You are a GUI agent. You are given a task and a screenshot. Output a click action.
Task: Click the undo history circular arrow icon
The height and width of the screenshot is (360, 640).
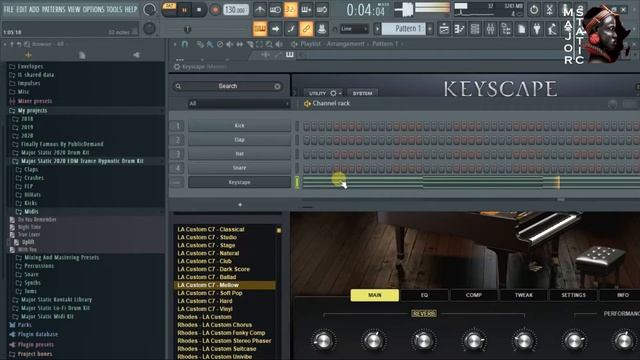click(x=534, y=10)
